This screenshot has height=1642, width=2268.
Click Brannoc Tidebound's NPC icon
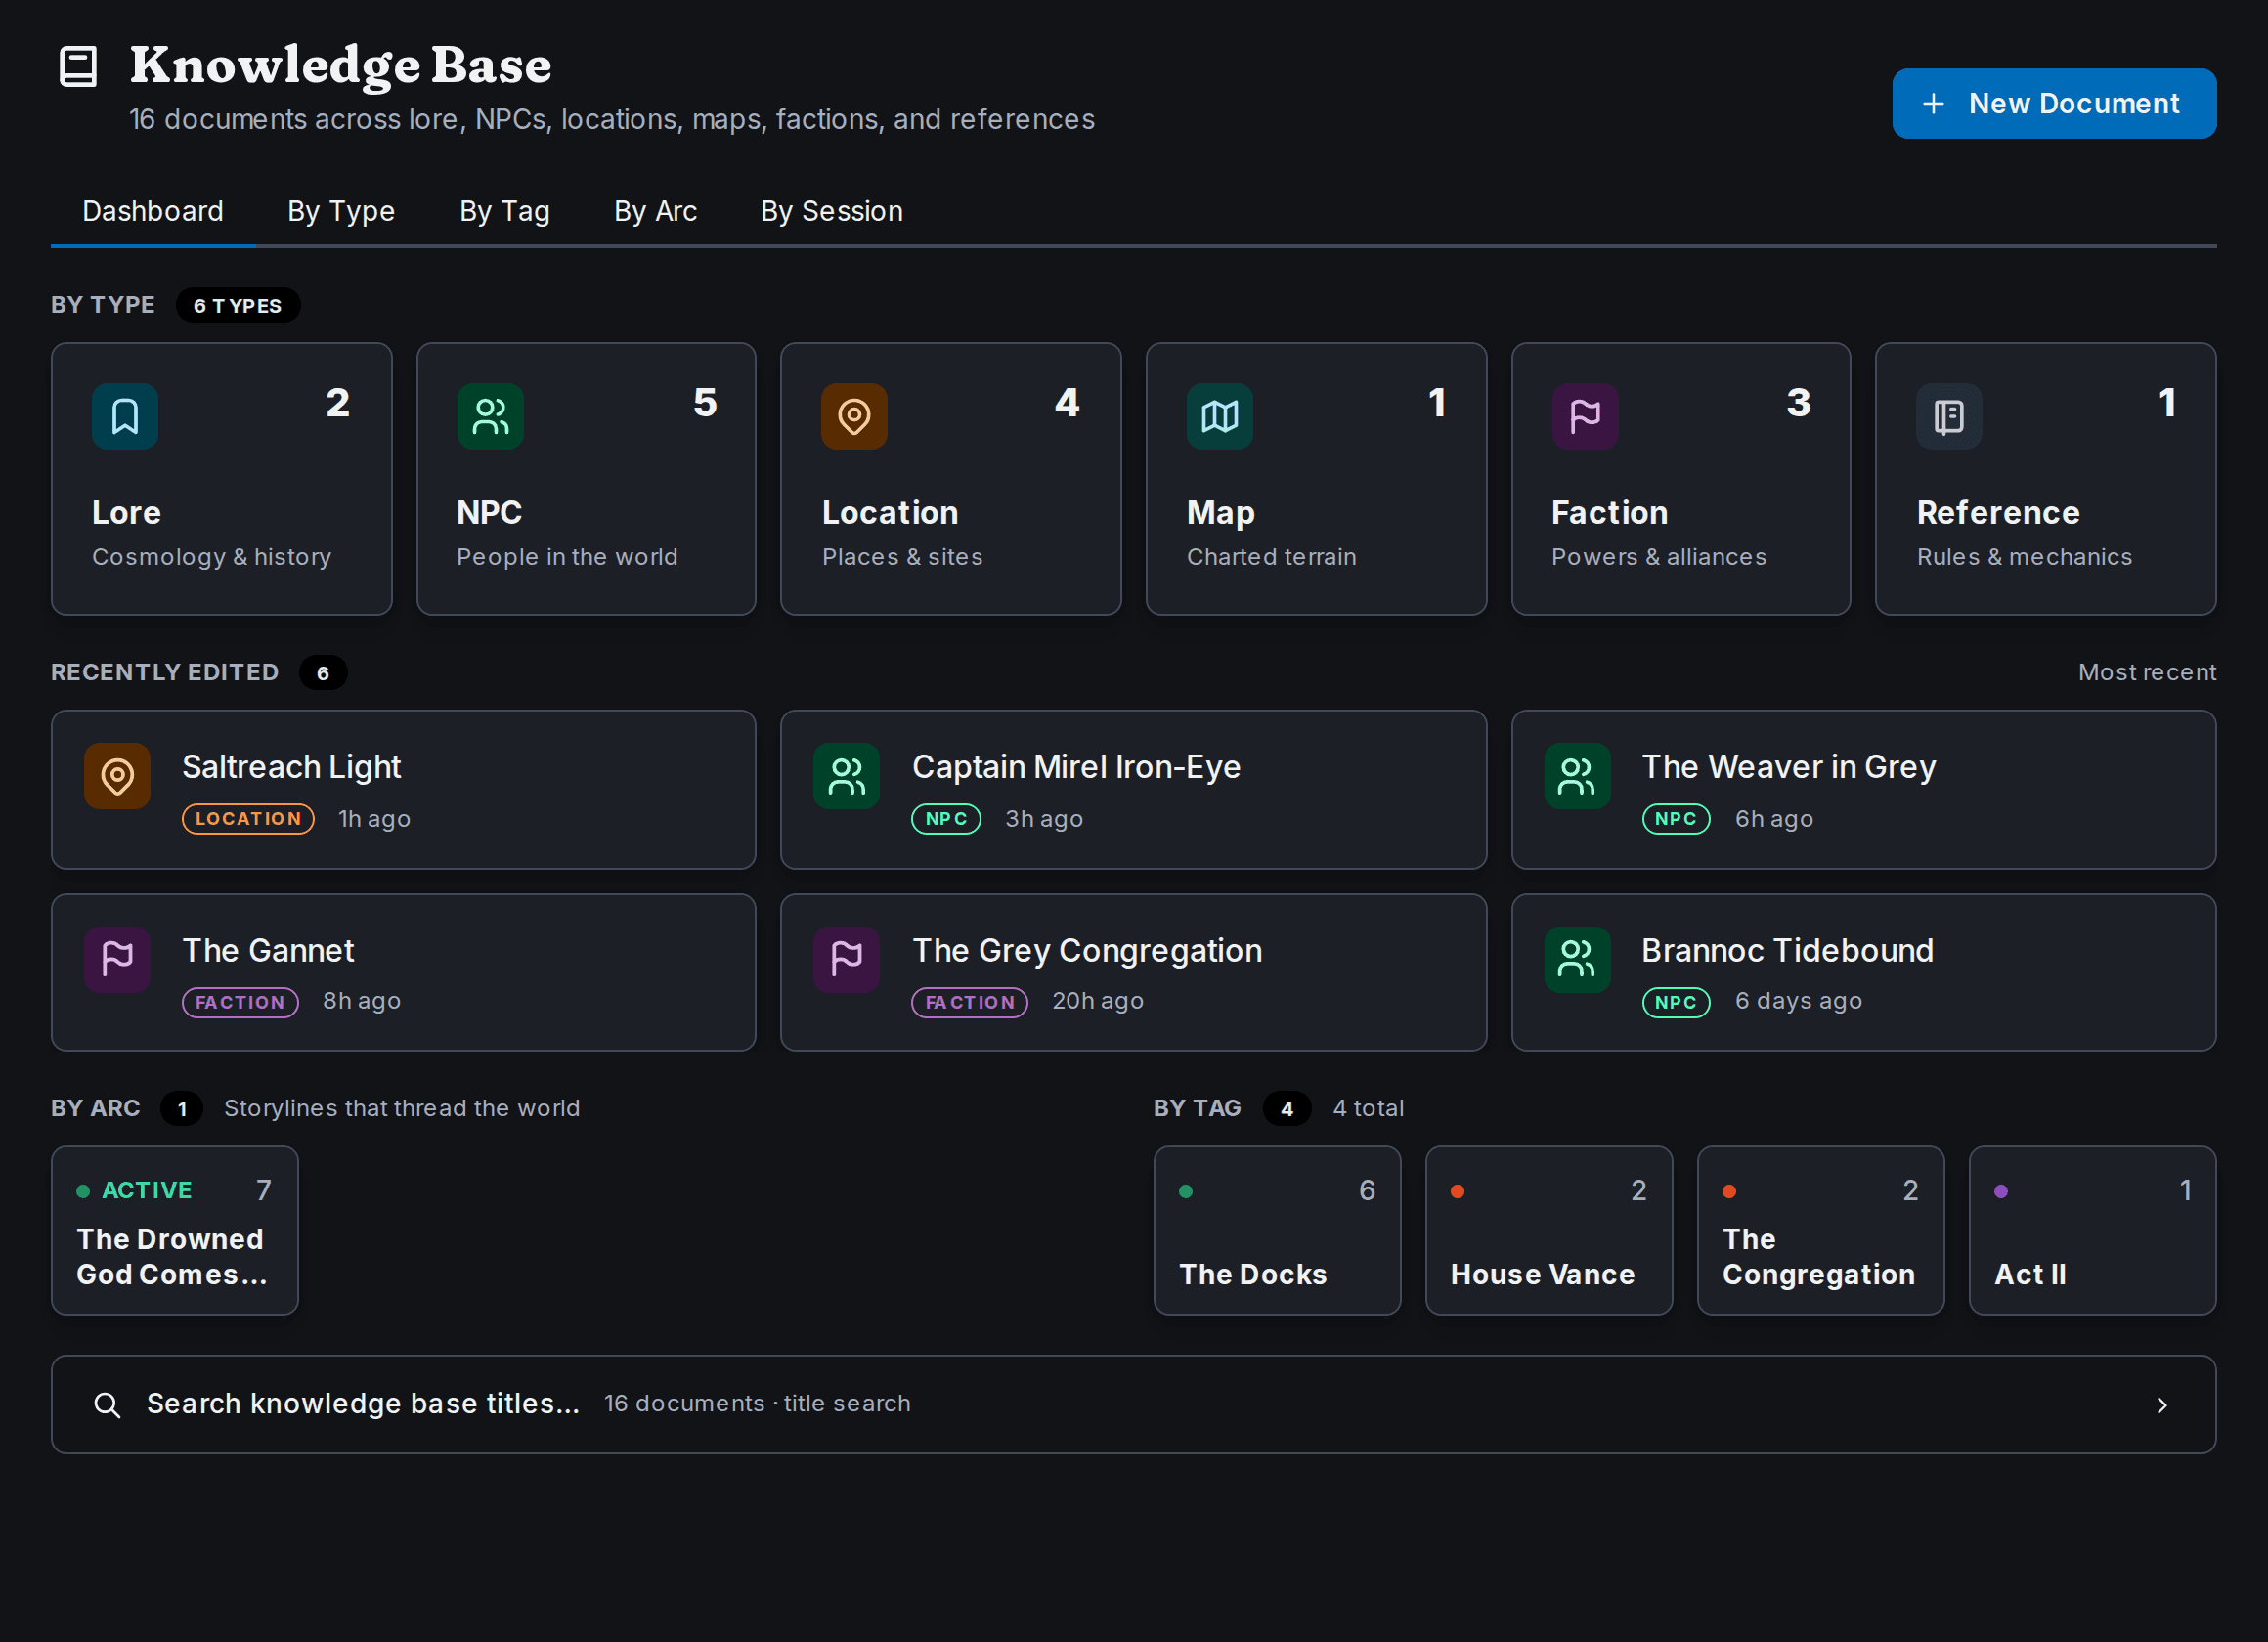tap(1576, 959)
